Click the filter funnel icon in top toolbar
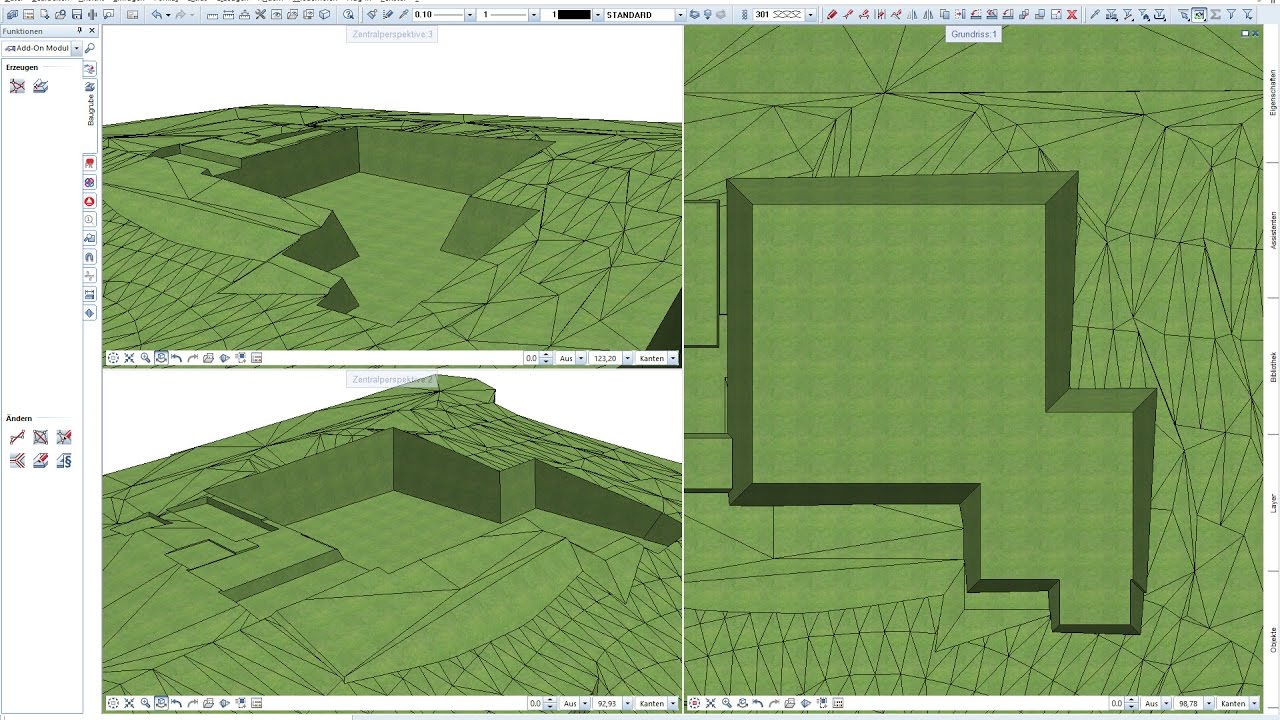 [1231, 15]
